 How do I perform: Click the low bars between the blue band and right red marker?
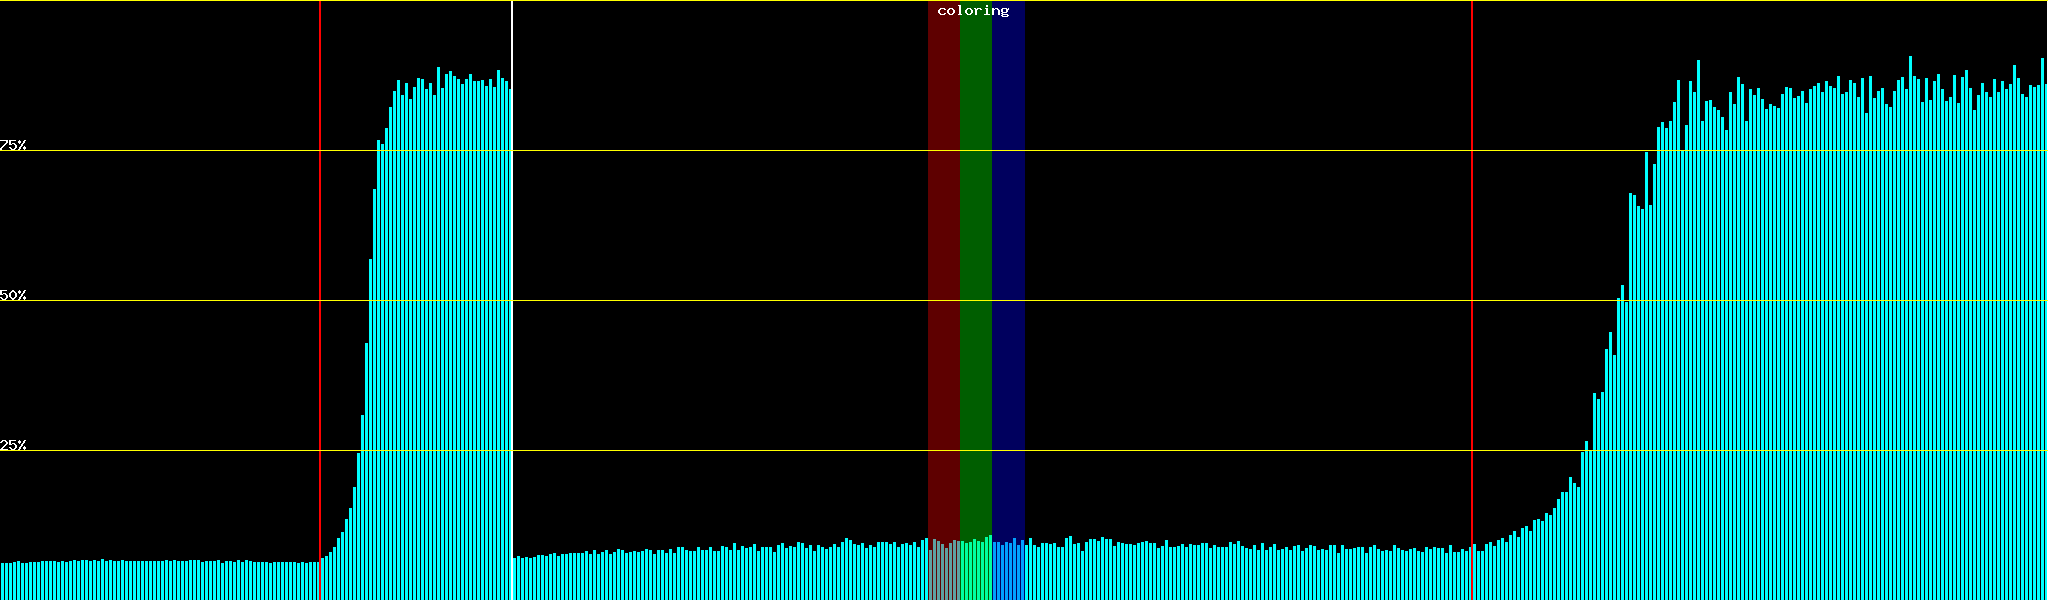click(1250, 575)
